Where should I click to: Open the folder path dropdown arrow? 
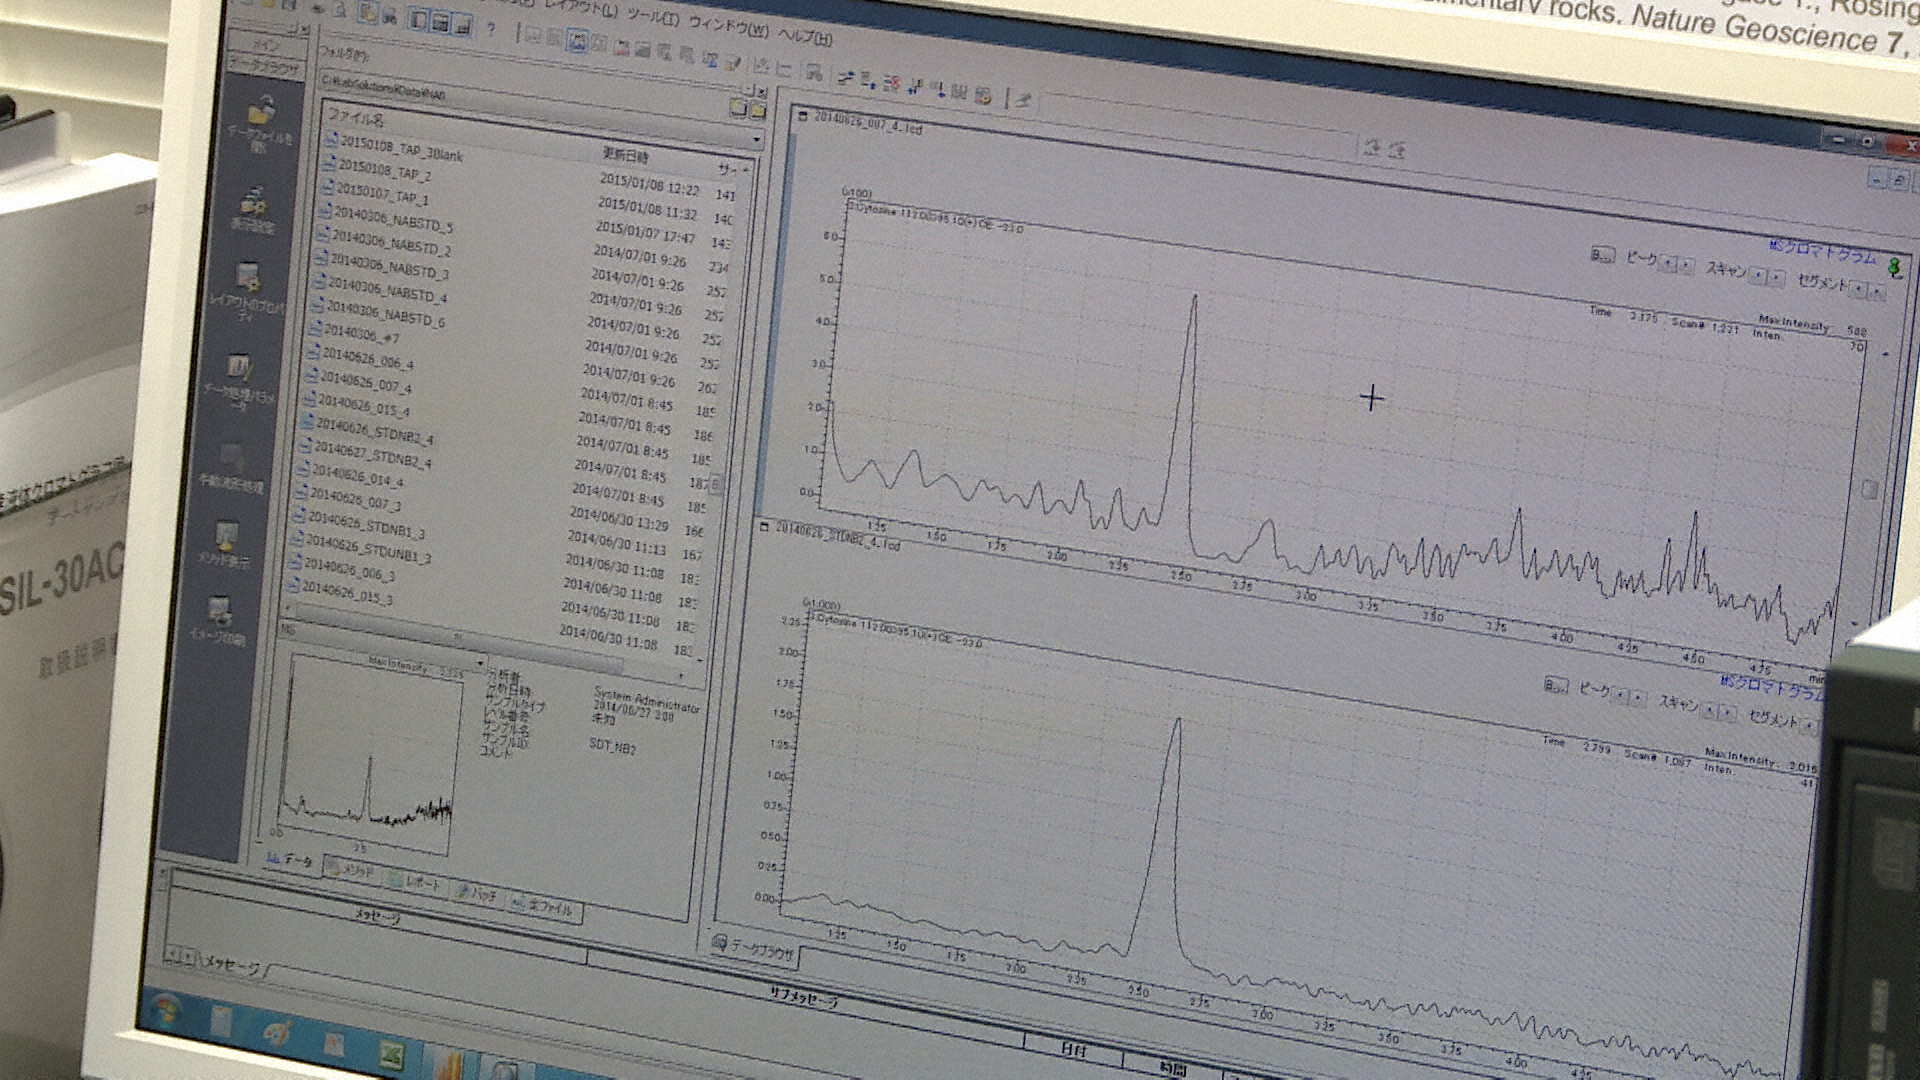[x=757, y=139]
